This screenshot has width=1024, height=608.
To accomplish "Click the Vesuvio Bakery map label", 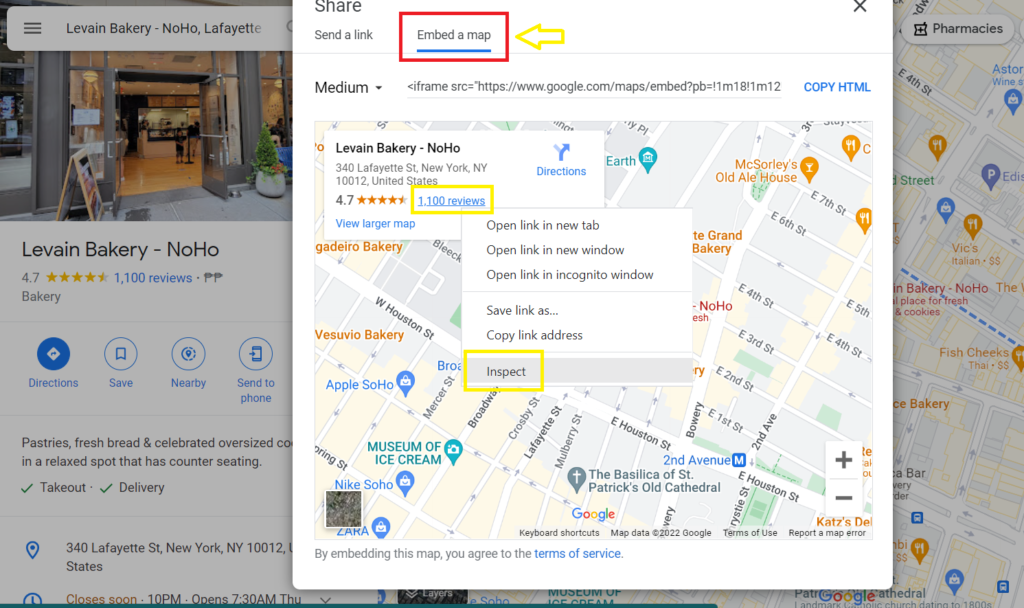I will click(360, 335).
